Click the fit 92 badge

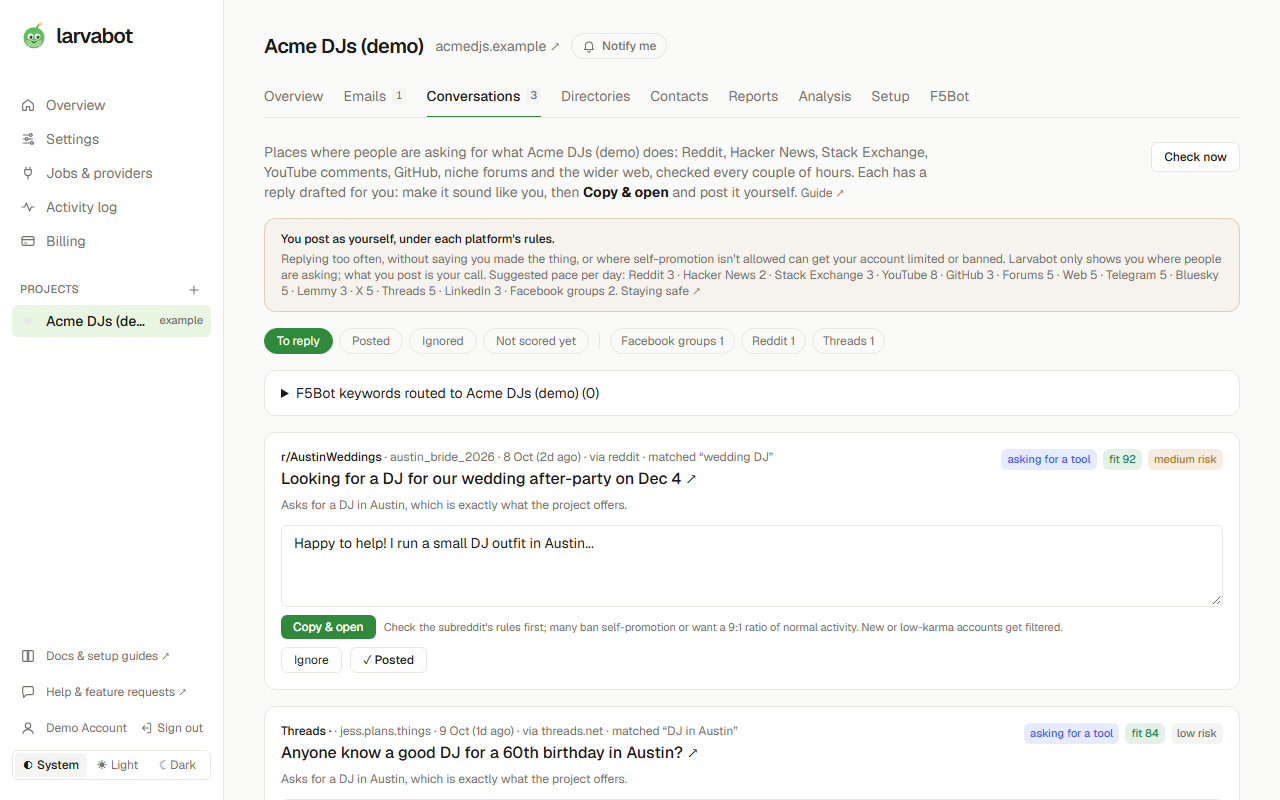tap(1122, 459)
